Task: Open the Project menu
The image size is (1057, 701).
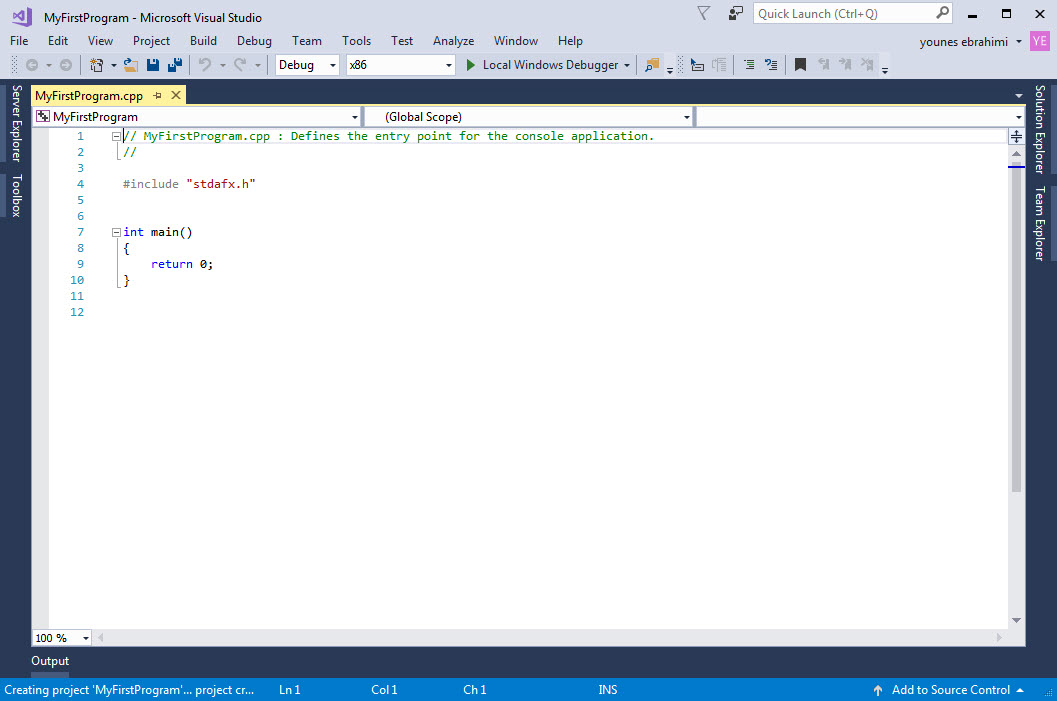Action: [x=151, y=41]
